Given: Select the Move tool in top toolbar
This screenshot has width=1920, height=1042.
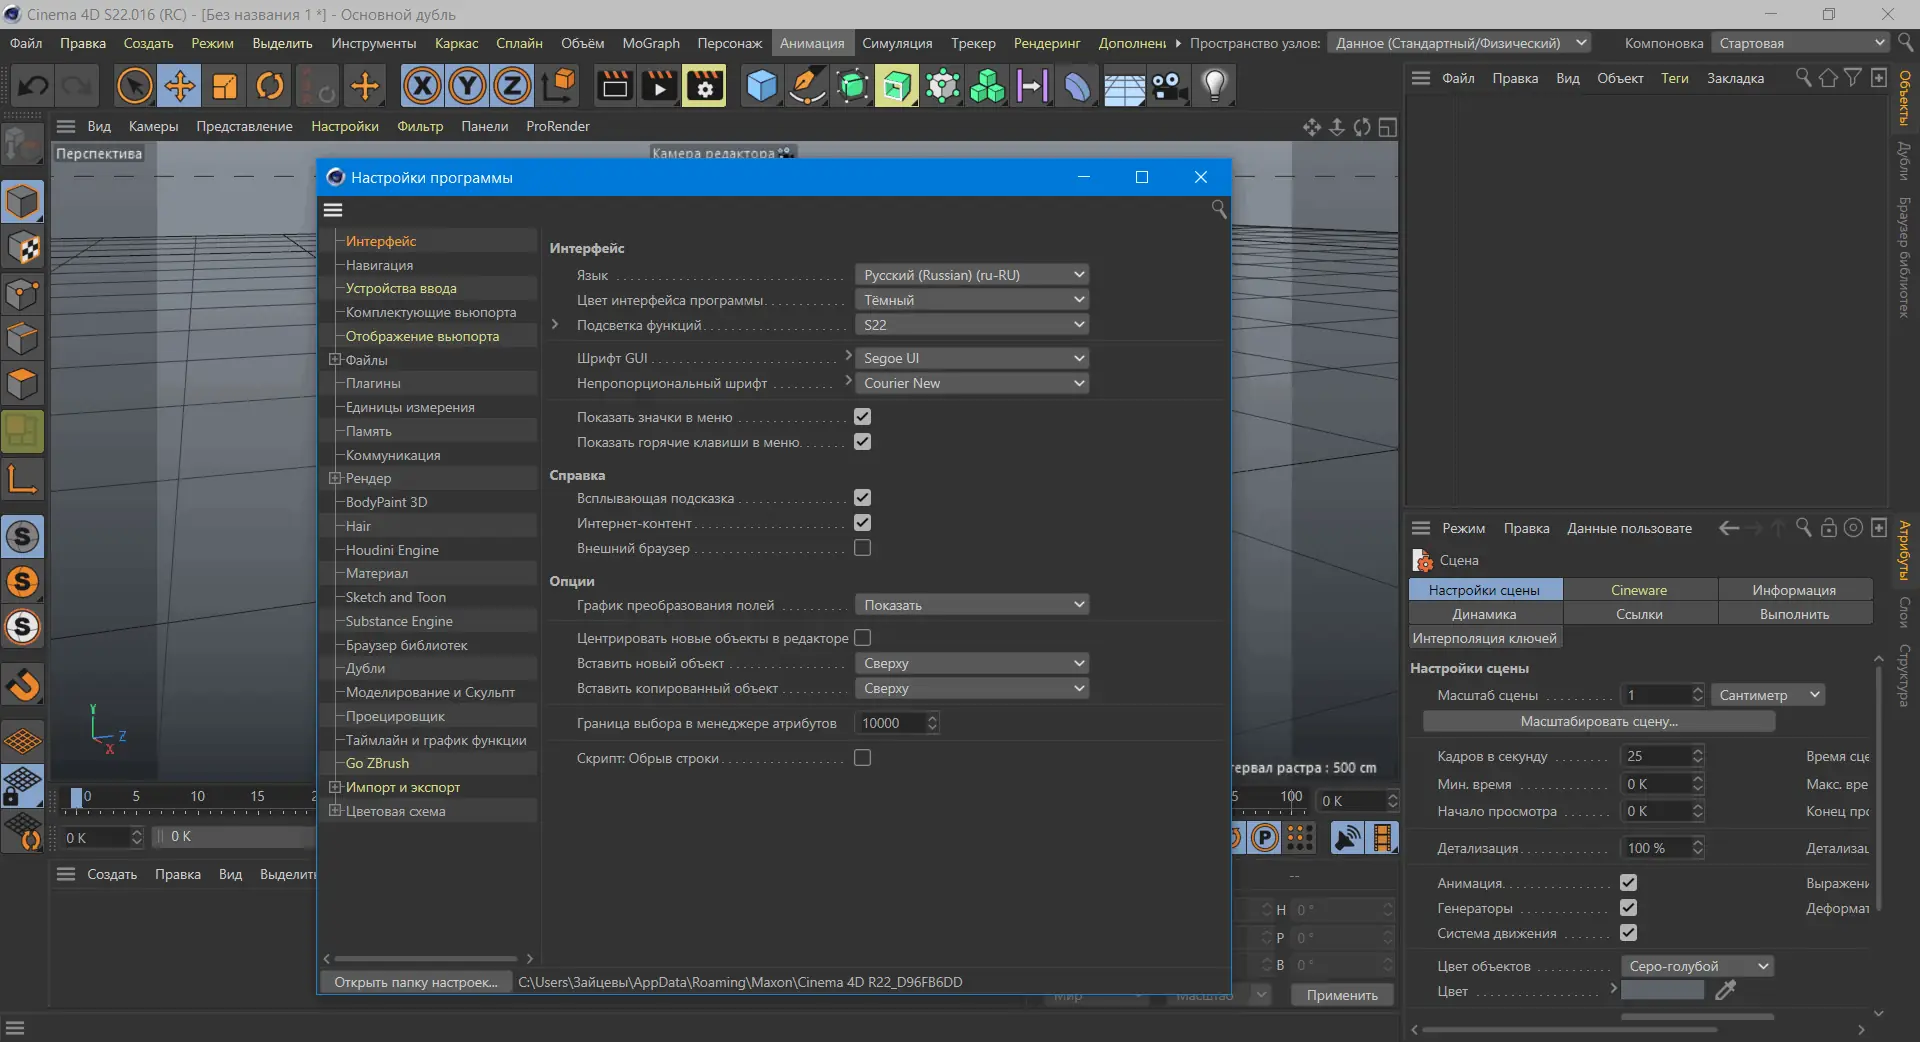Looking at the screenshot, I should tap(180, 87).
